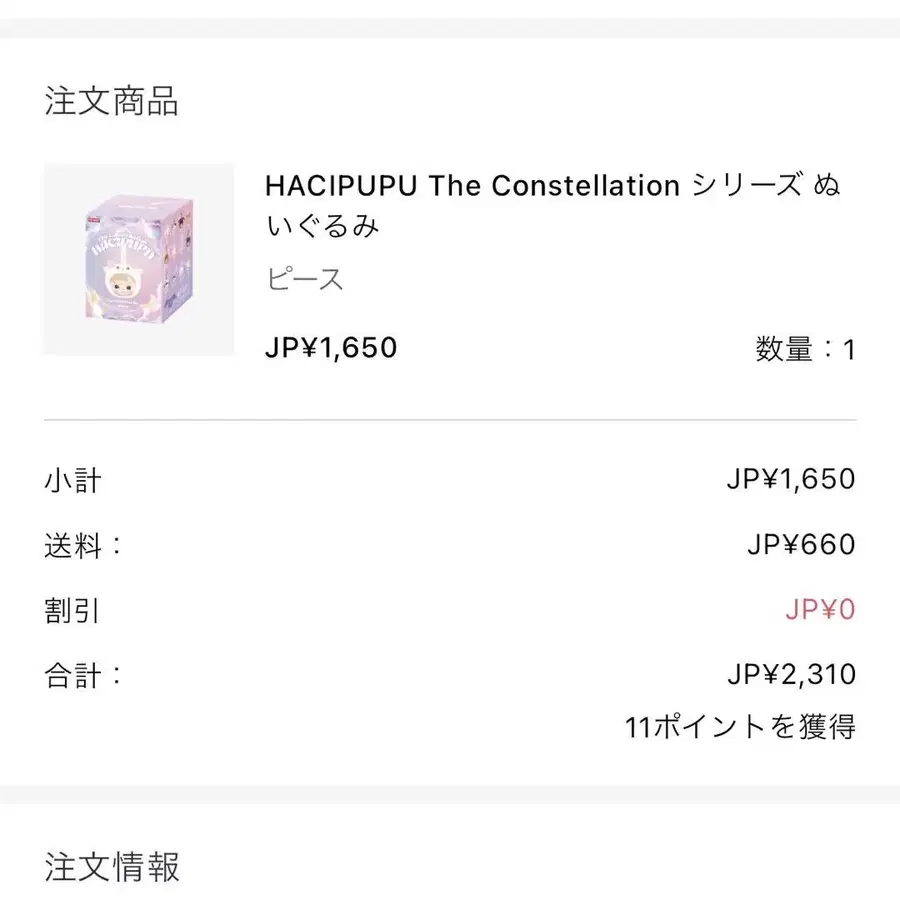The height and width of the screenshot is (900, 900).
Task: Click the 送料 shipping label
Action: pos(83,545)
